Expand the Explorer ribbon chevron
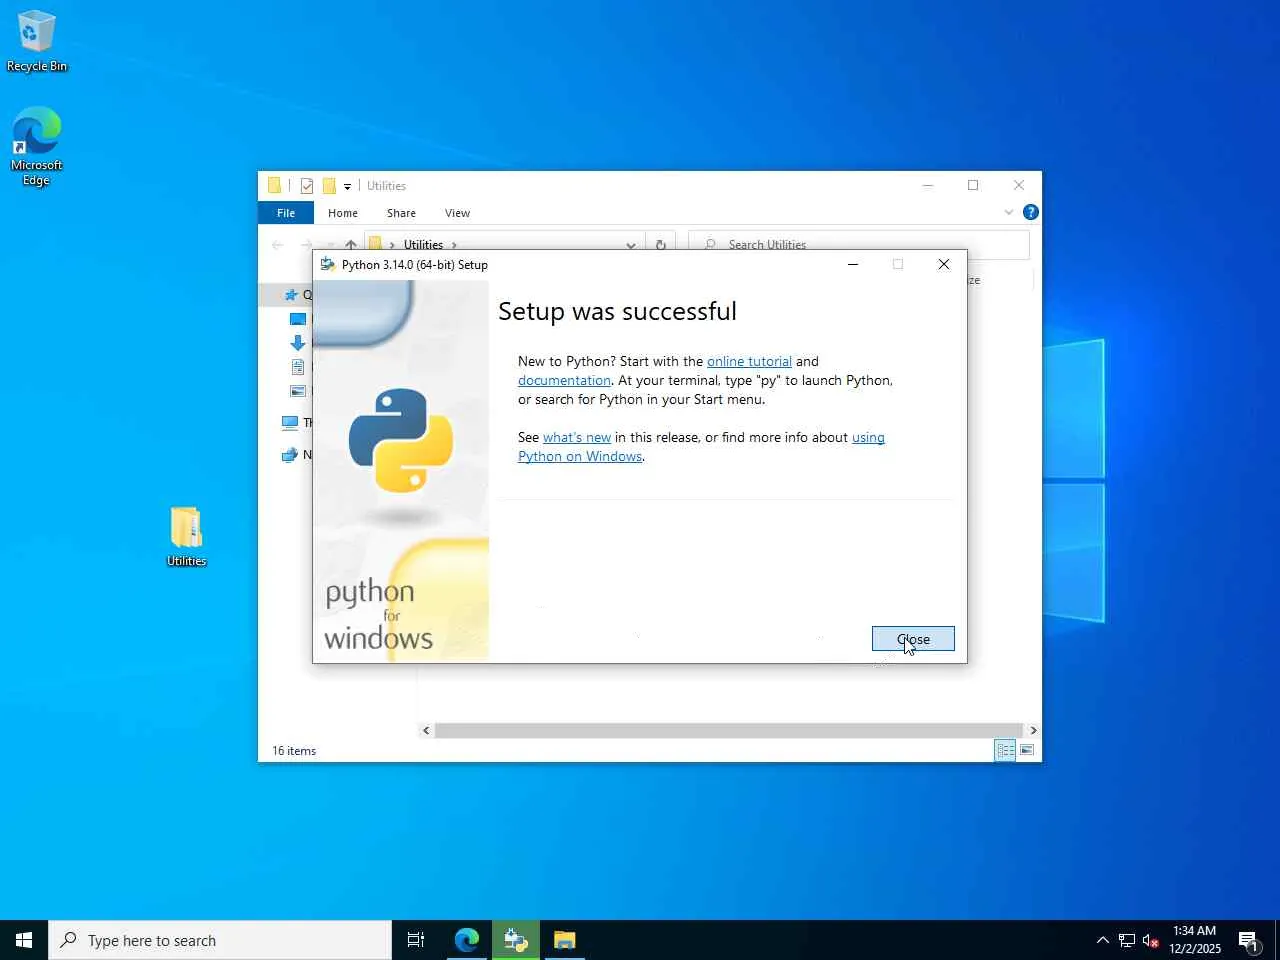Image resolution: width=1280 pixels, height=960 pixels. (1008, 212)
